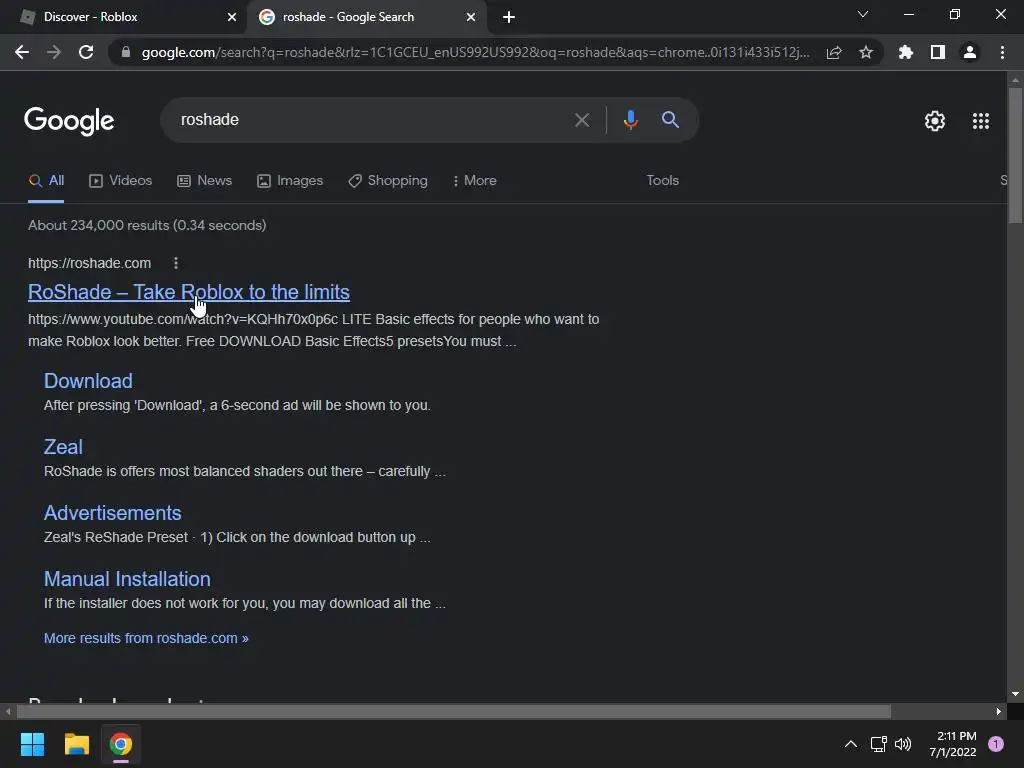Share this page via address bar icon

(834, 52)
